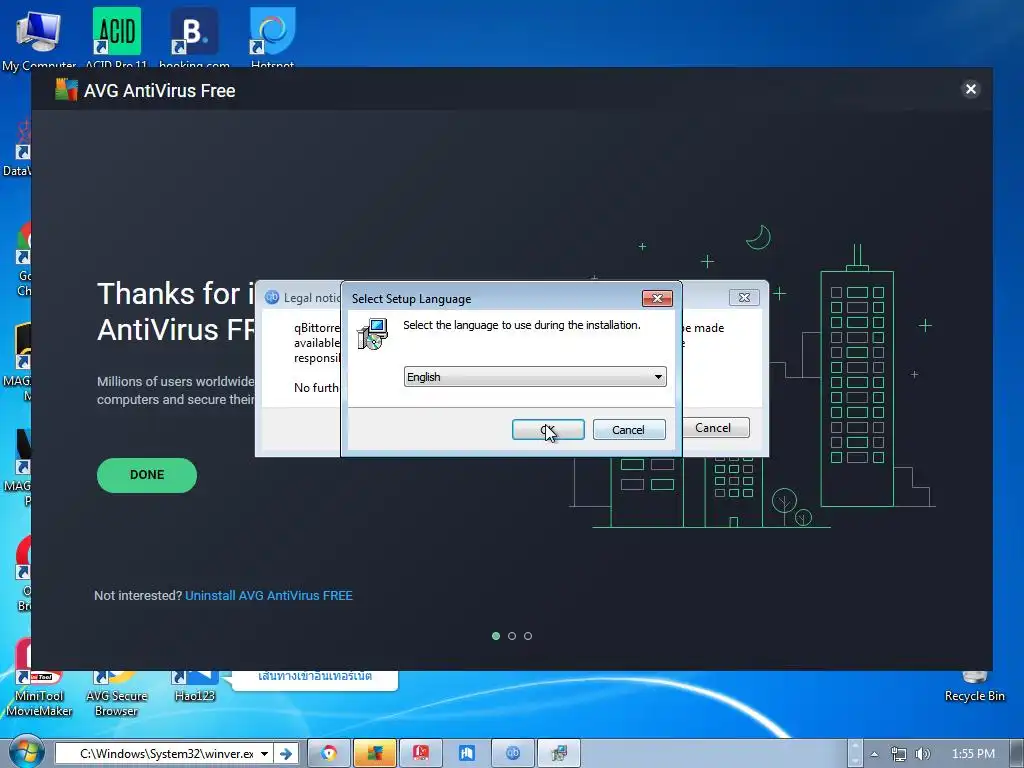The width and height of the screenshot is (1024, 768).
Task: Open Hao123 desktop shortcut
Action: (x=195, y=687)
